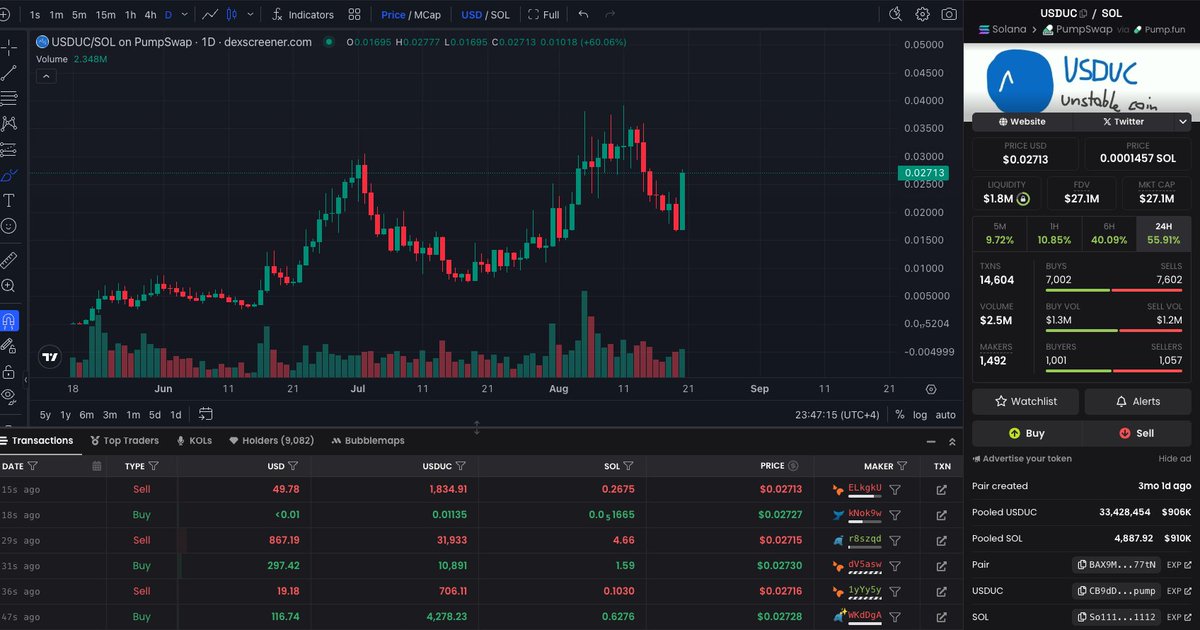1200x630 pixels.
Task: Toggle stay in drawing mode
Action: (9, 347)
